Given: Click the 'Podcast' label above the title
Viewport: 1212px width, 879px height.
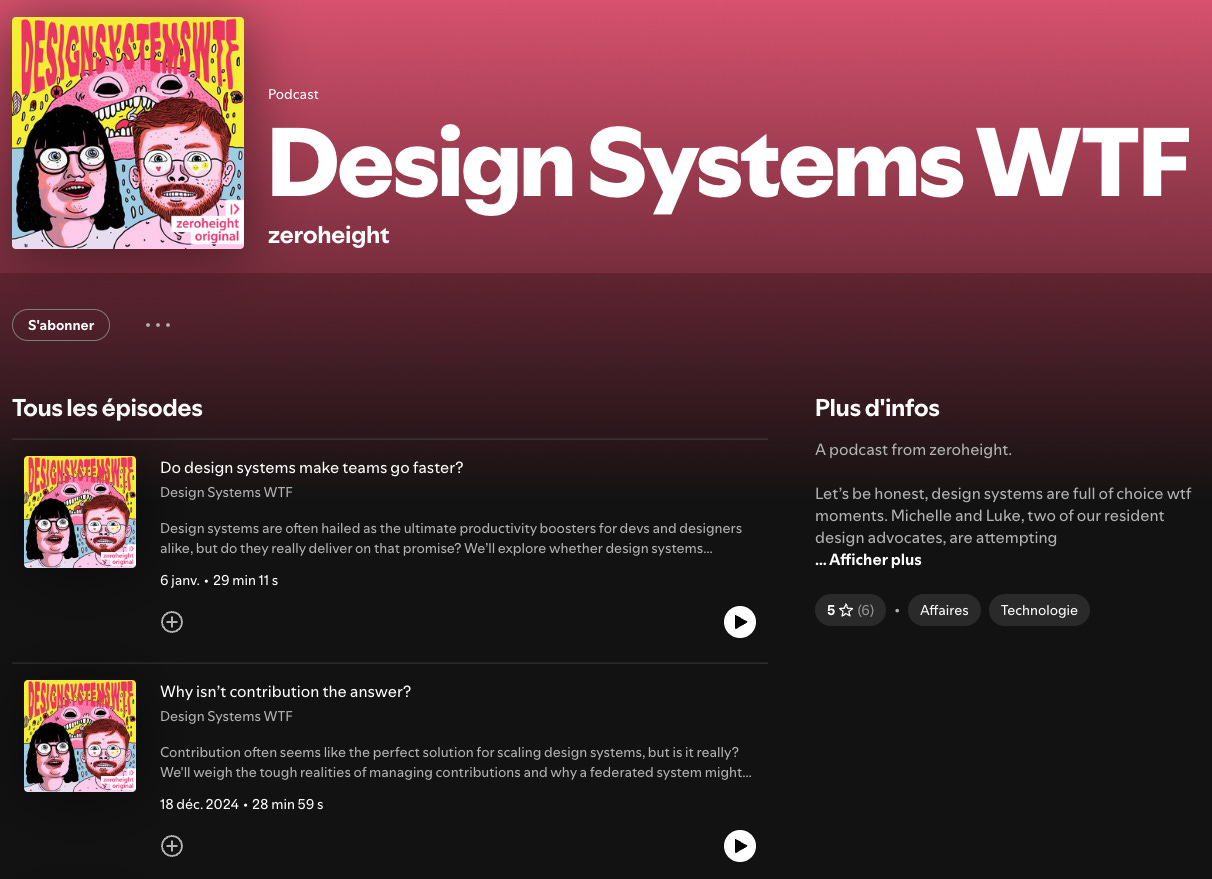Looking at the screenshot, I should tap(293, 94).
